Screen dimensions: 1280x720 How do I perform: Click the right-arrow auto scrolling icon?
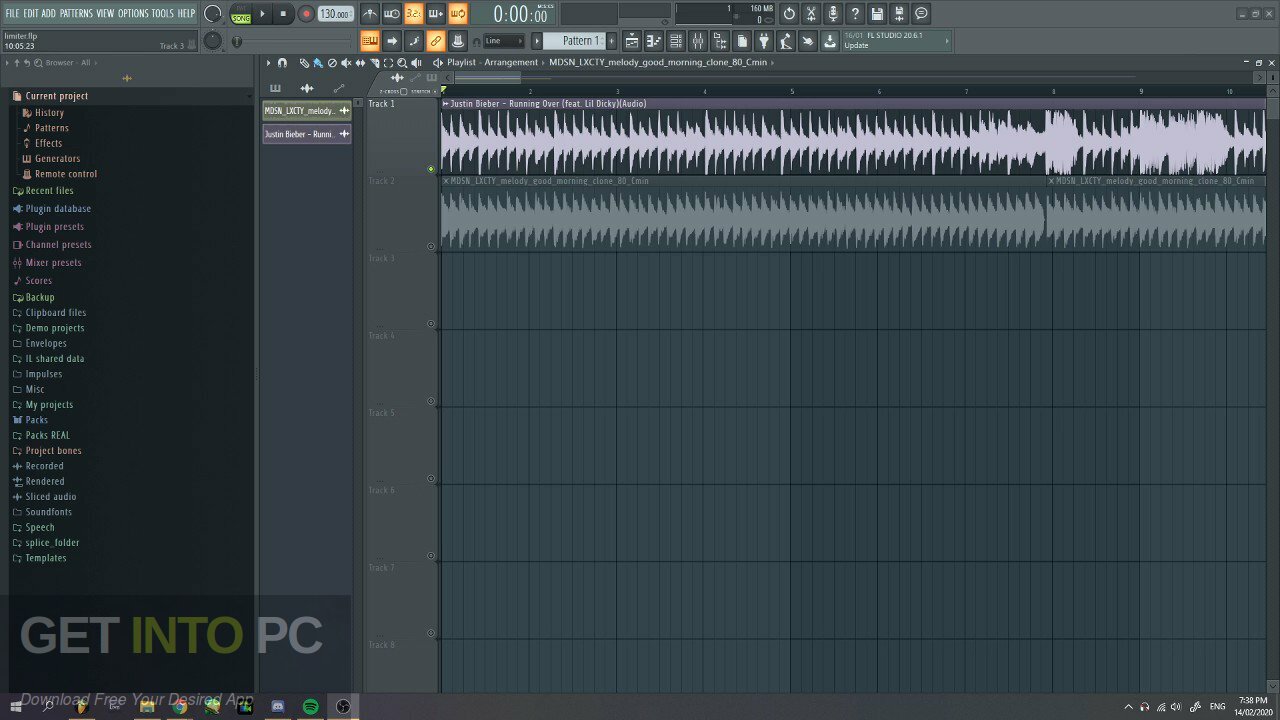point(392,41)
